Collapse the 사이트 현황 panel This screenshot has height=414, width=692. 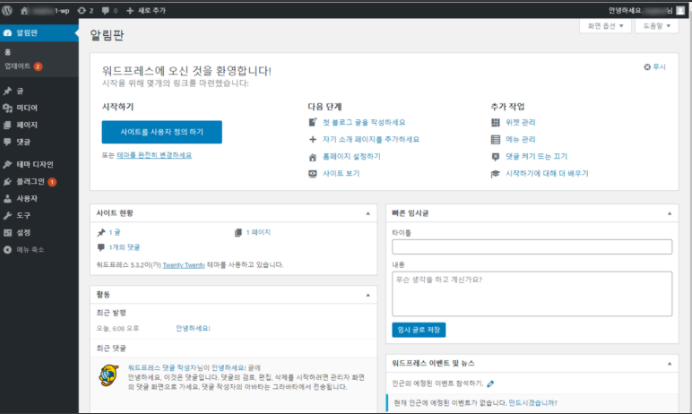(368, 213)
